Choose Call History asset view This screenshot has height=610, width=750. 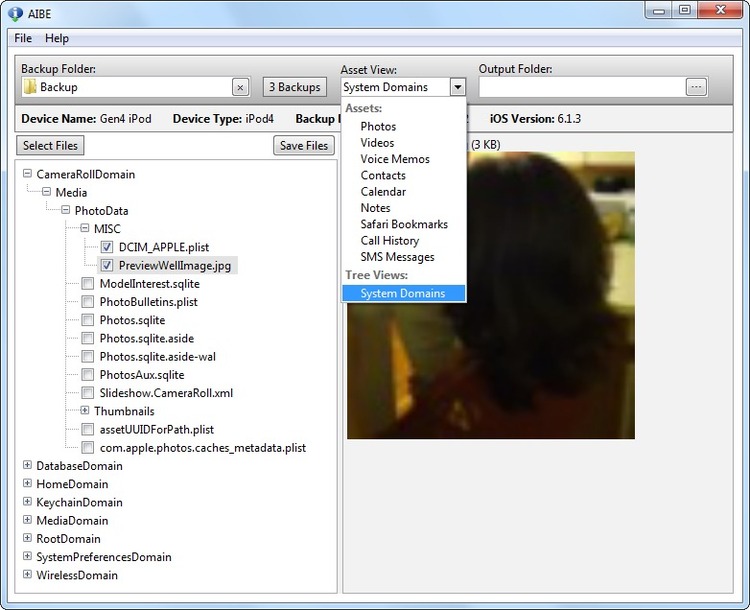tap(404, 240)
